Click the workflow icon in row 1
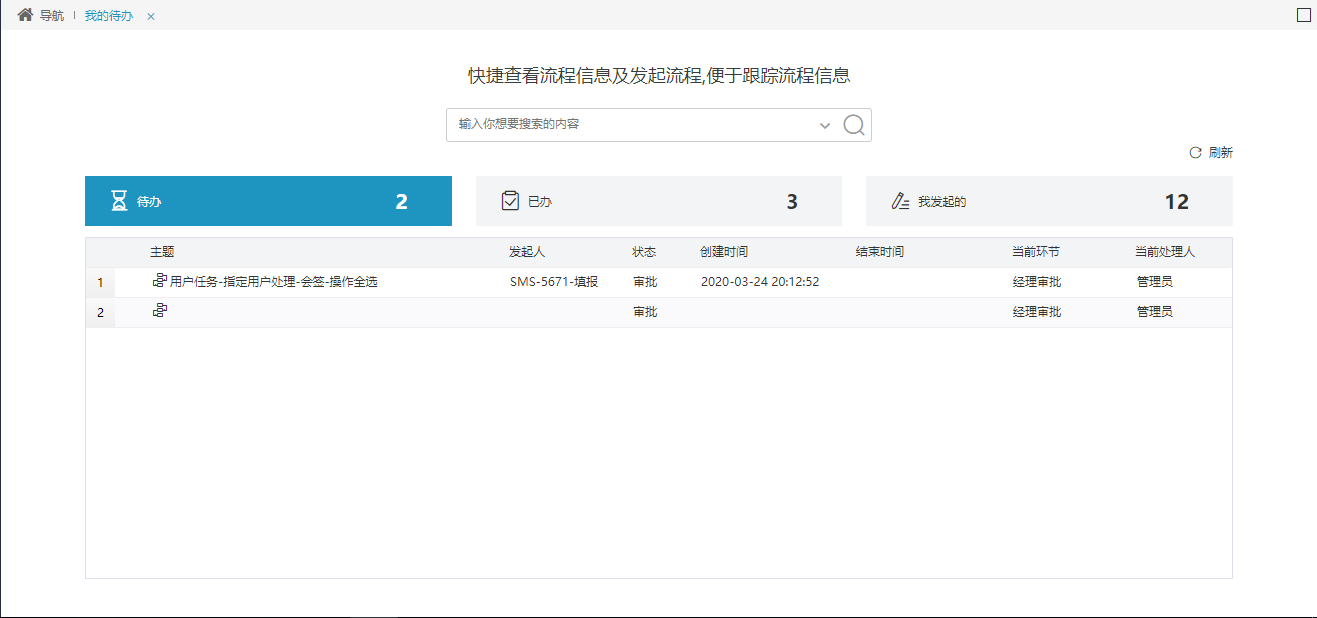 click(159, 281)
